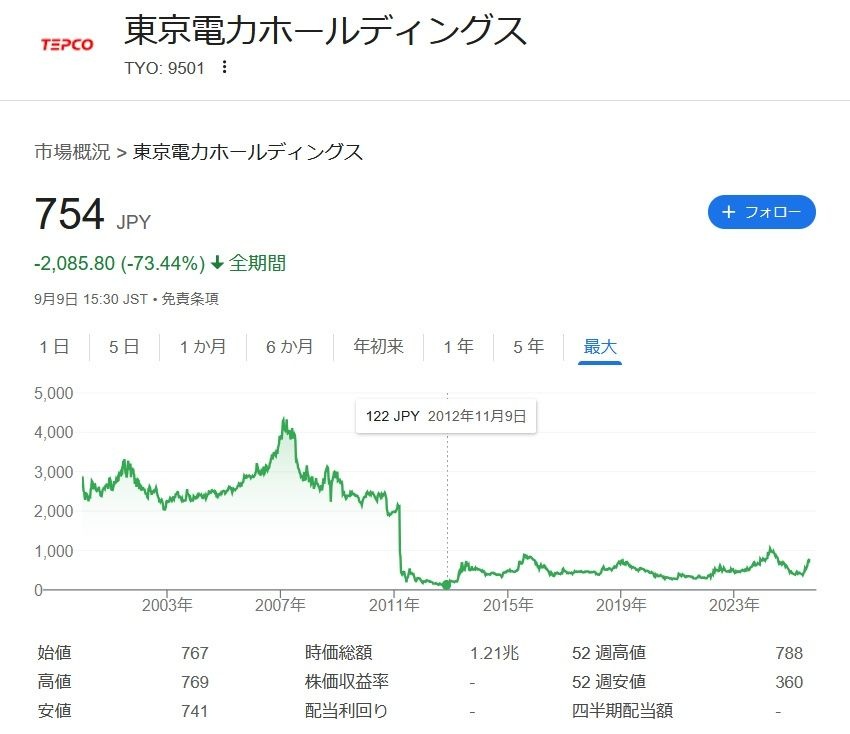850x734 pixels.
Task: Click the 2003年 axis label
Action: coord(167,605)
